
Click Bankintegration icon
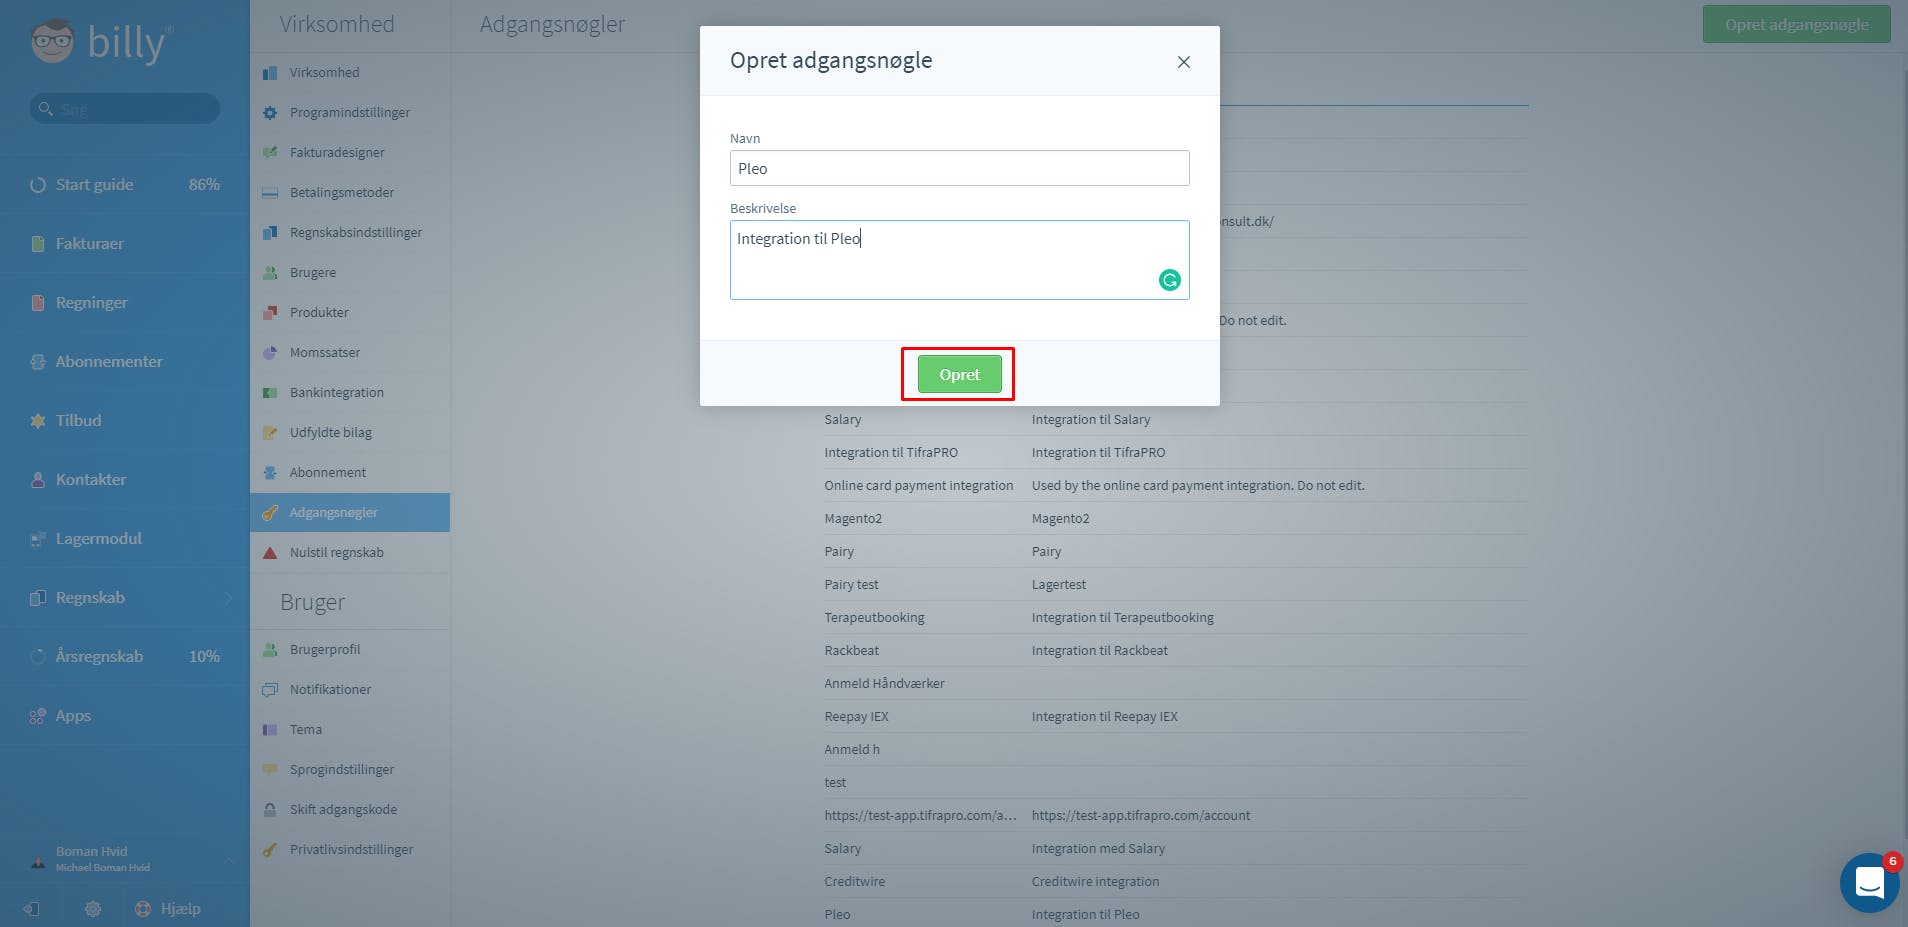click(x=270, y=393)
